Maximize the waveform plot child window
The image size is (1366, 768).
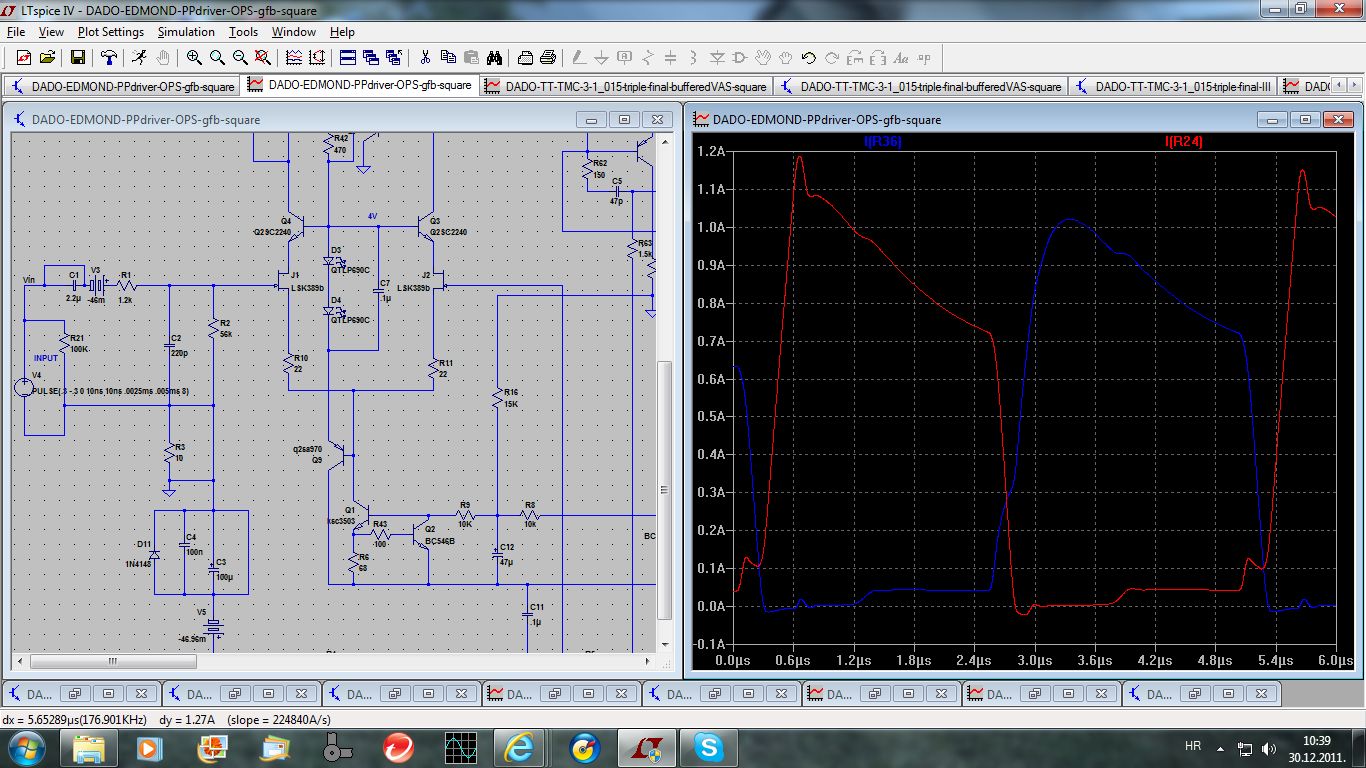1305,119
